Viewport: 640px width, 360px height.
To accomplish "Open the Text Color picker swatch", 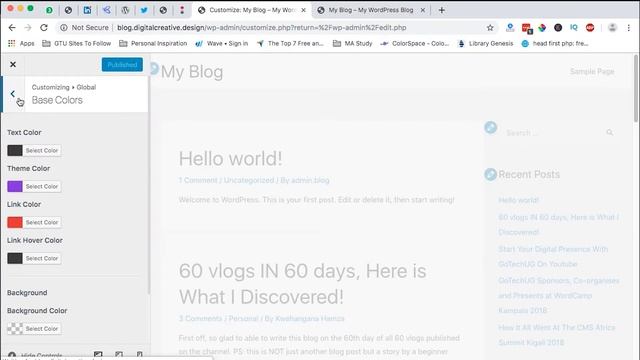I will [15, 151].
